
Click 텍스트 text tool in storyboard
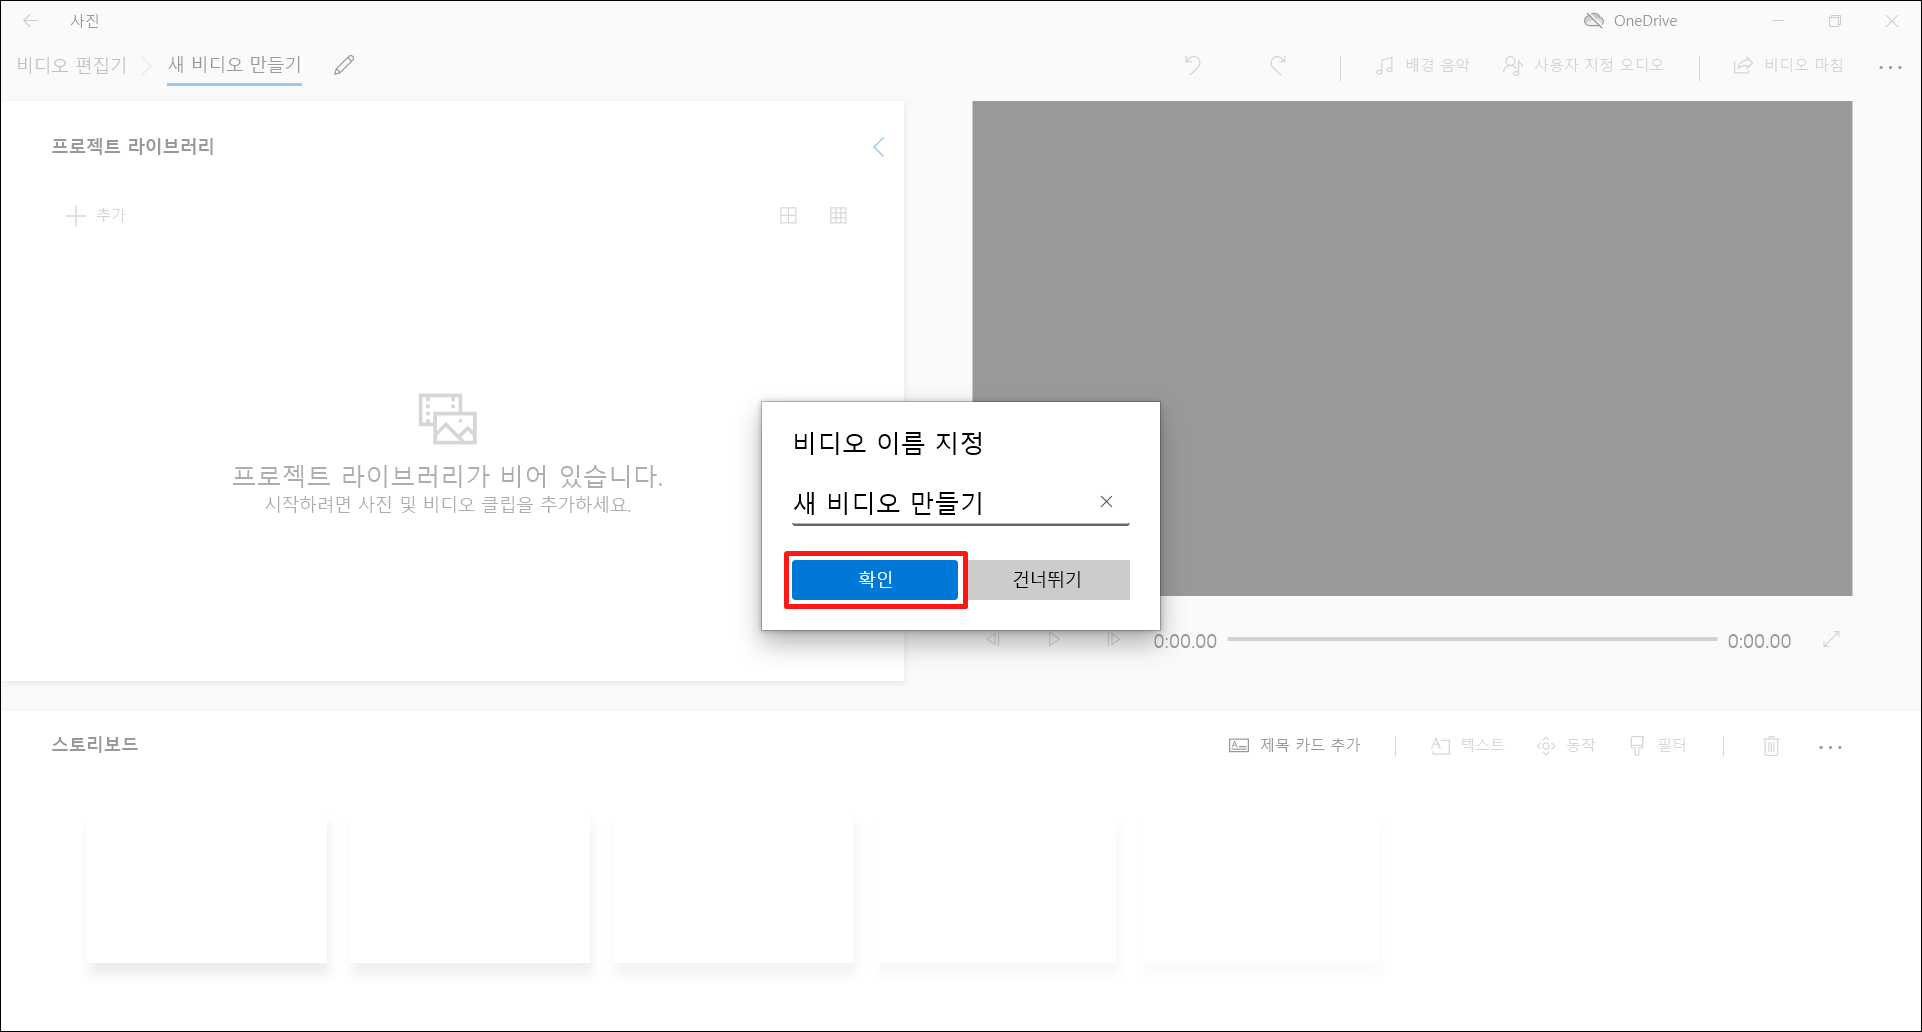(1467, 745)
